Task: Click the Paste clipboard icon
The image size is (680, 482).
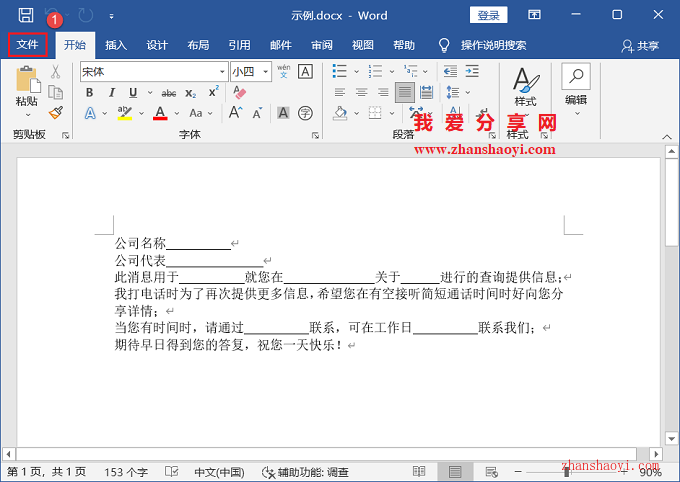Action: (x=28, y=81)
